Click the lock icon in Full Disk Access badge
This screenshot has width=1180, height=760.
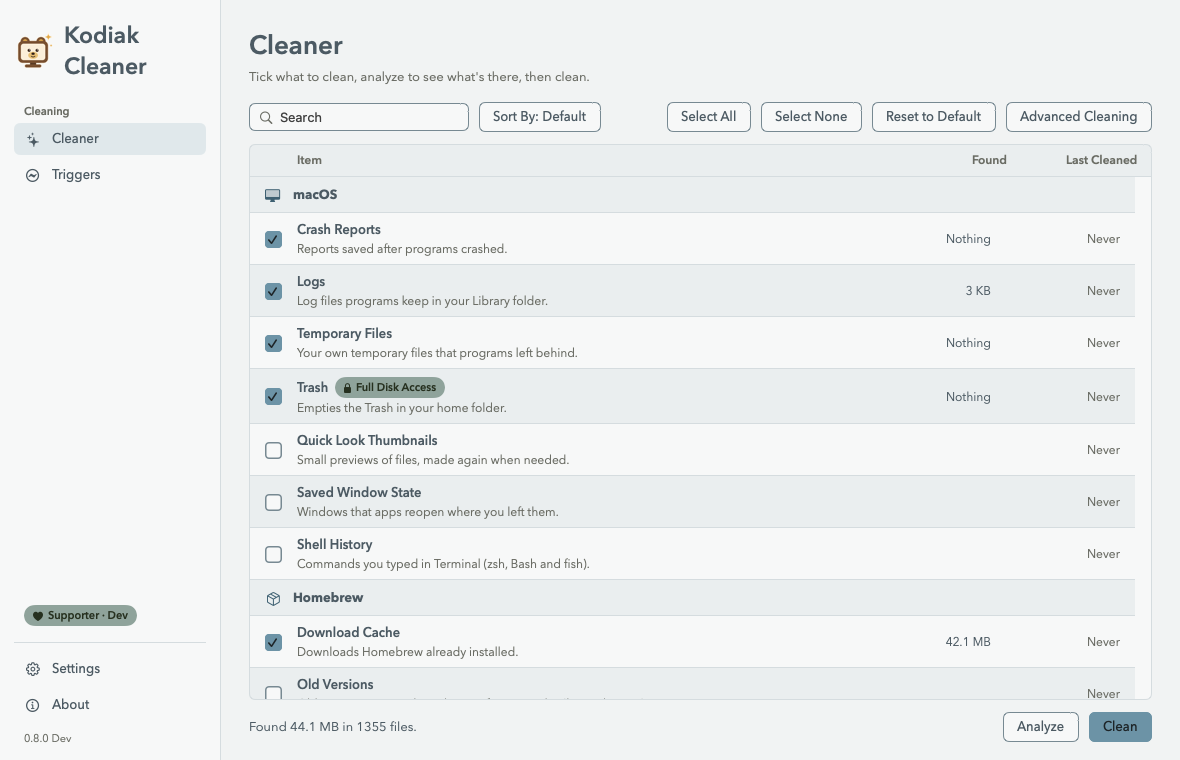point(347,388)
